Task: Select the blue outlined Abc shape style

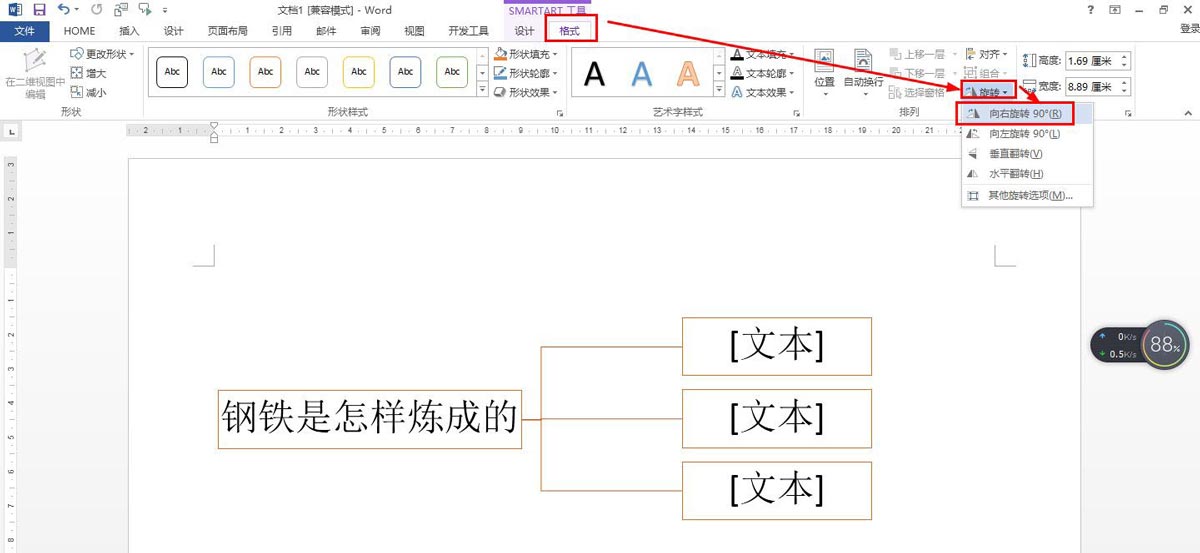Action: tap(219, 72)
